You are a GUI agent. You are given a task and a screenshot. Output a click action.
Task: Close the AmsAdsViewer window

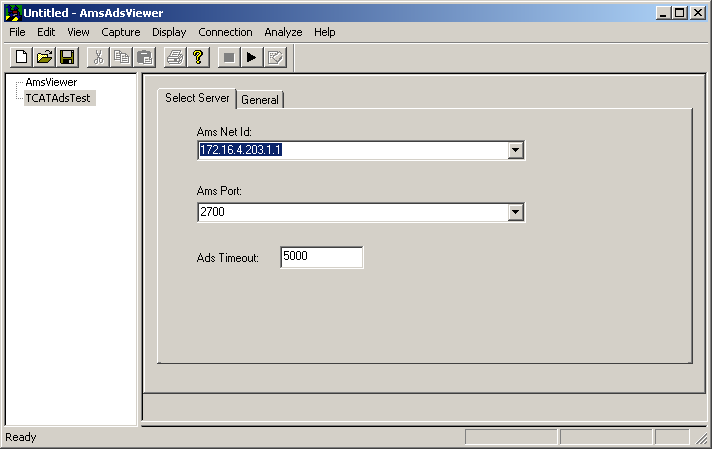[697, 13]
